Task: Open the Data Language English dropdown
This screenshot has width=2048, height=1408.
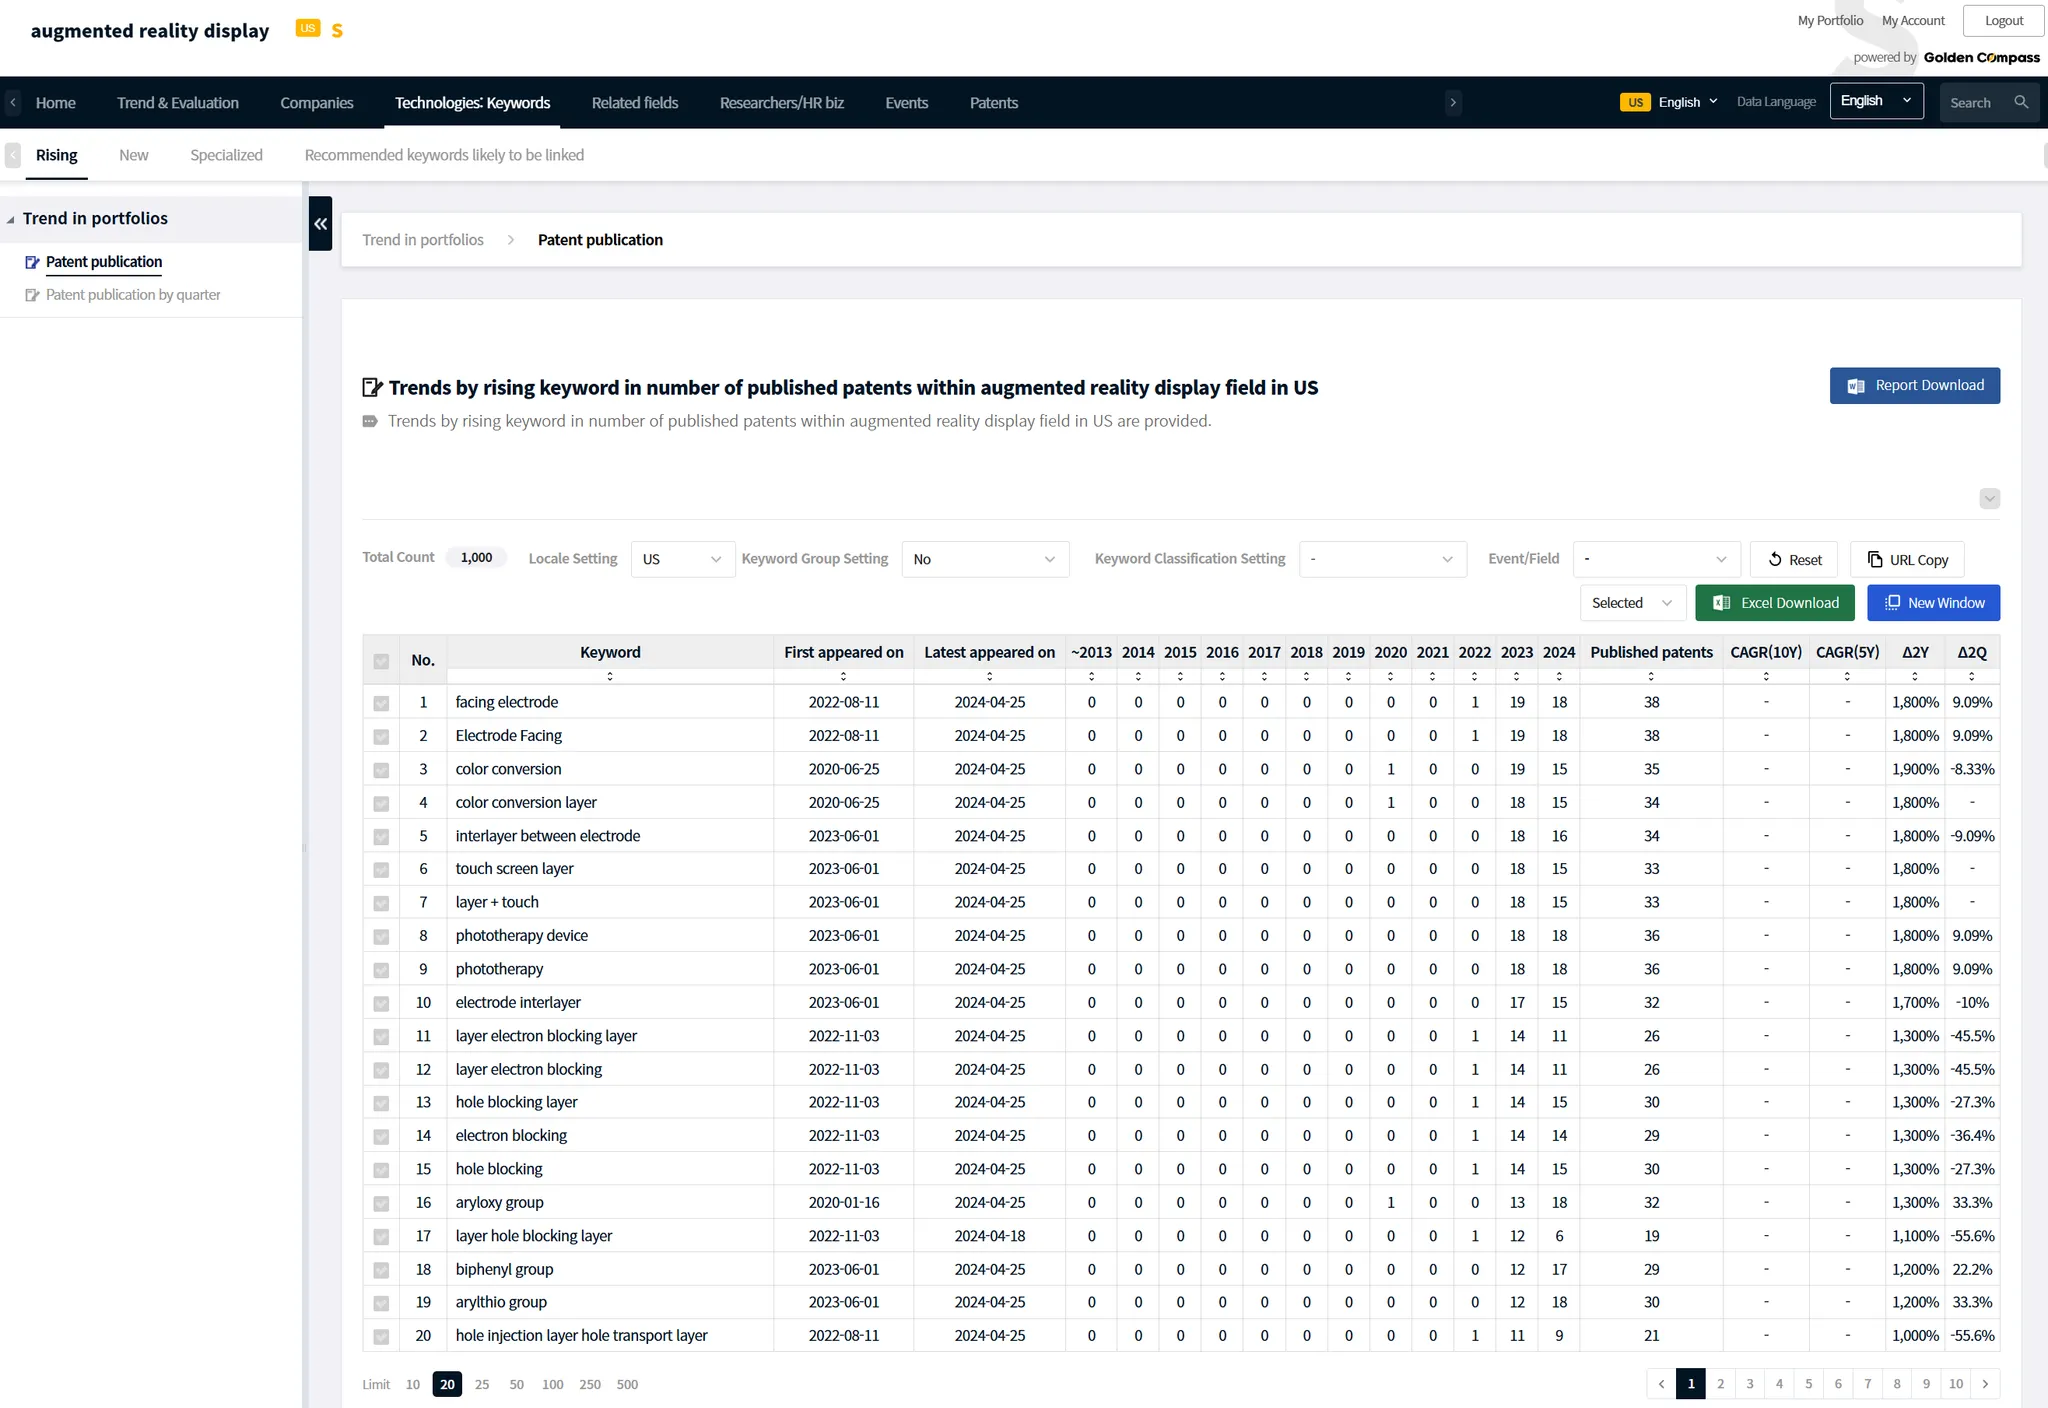Action: 1876,101
